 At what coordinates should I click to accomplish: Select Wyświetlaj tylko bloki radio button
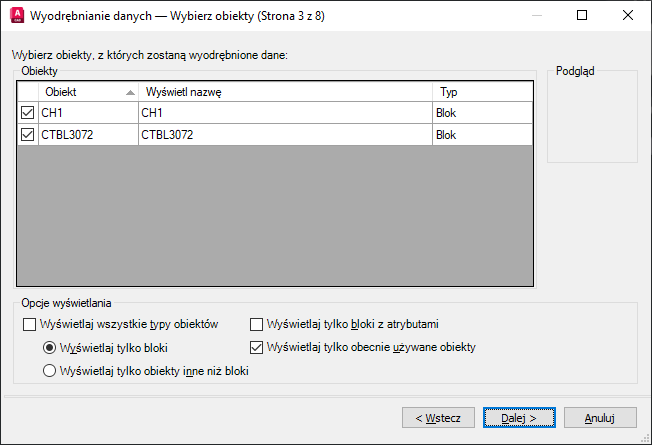(x=49, y=348)
